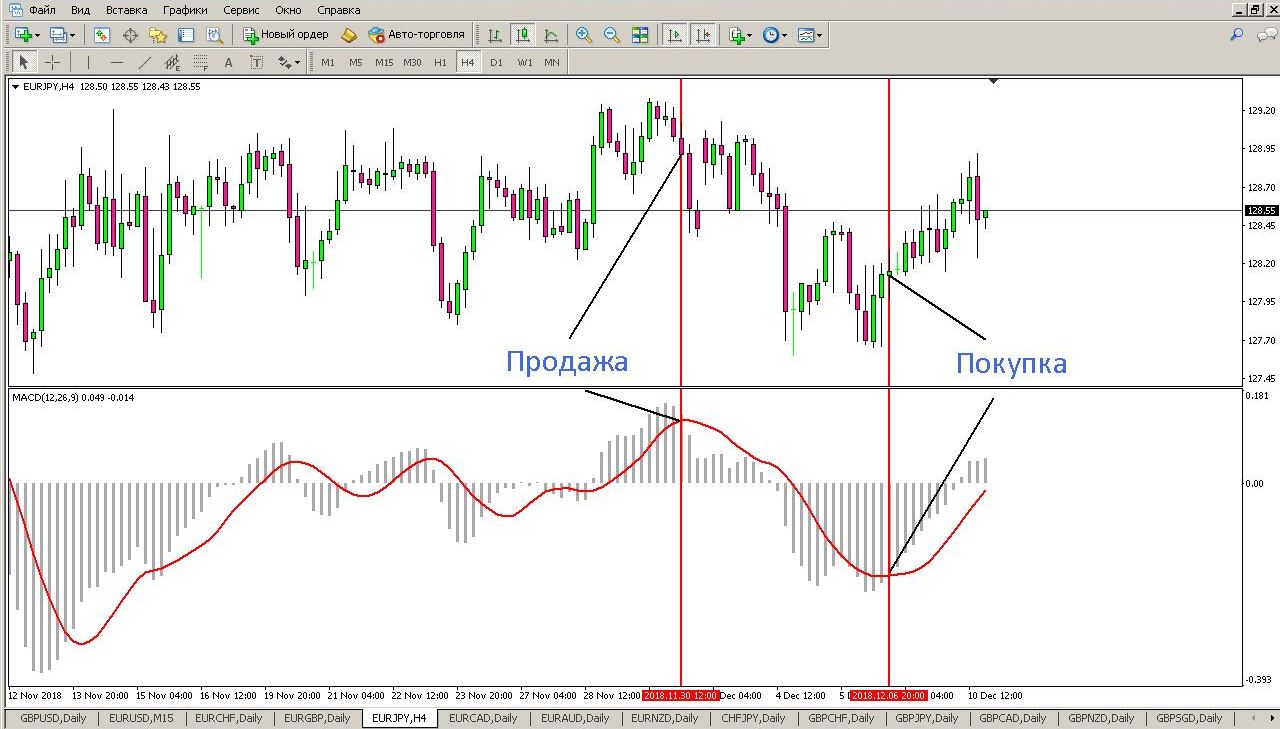Tile windows icon next to zoom out
1280x729 pixels.
pyautogui.click(x=640, y=35)
